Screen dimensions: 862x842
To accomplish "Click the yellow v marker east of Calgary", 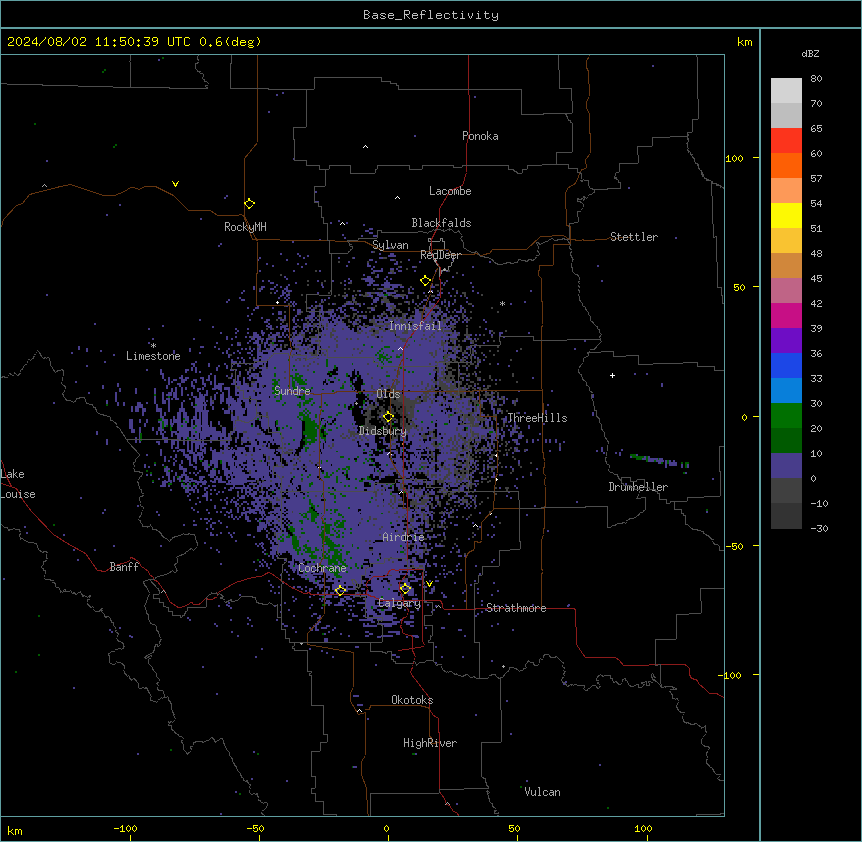I will coord(429,584).
